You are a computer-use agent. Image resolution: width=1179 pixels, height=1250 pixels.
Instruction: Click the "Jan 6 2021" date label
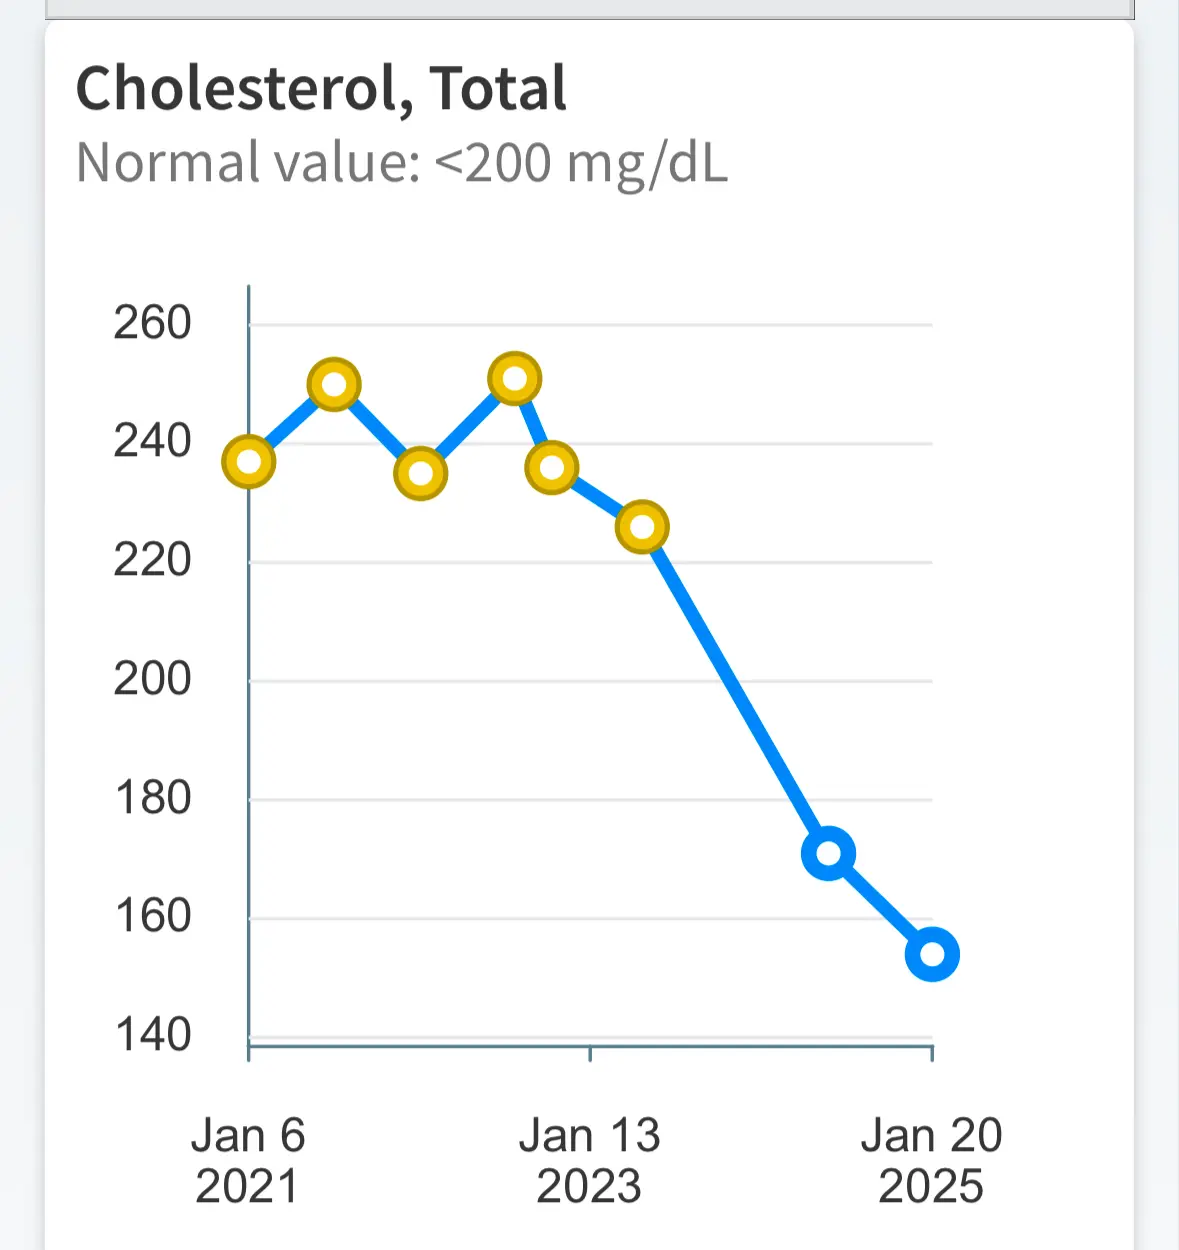(247, 1160)
